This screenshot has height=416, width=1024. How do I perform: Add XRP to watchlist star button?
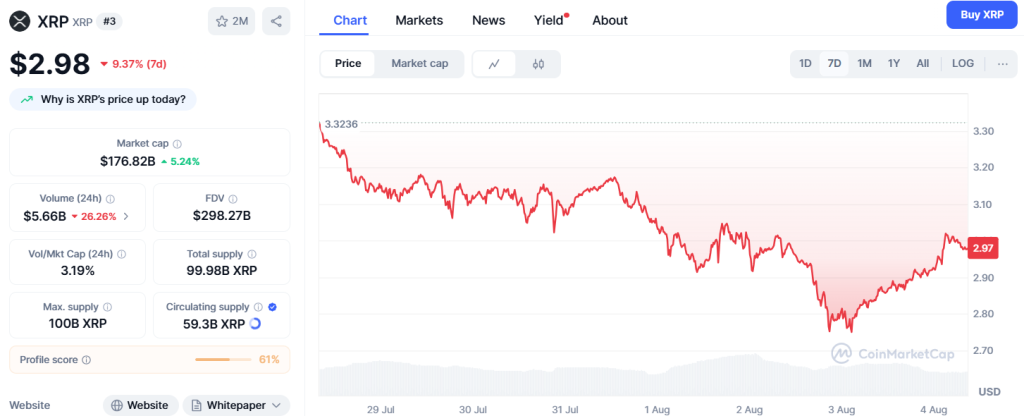click(x=232, y=20)
